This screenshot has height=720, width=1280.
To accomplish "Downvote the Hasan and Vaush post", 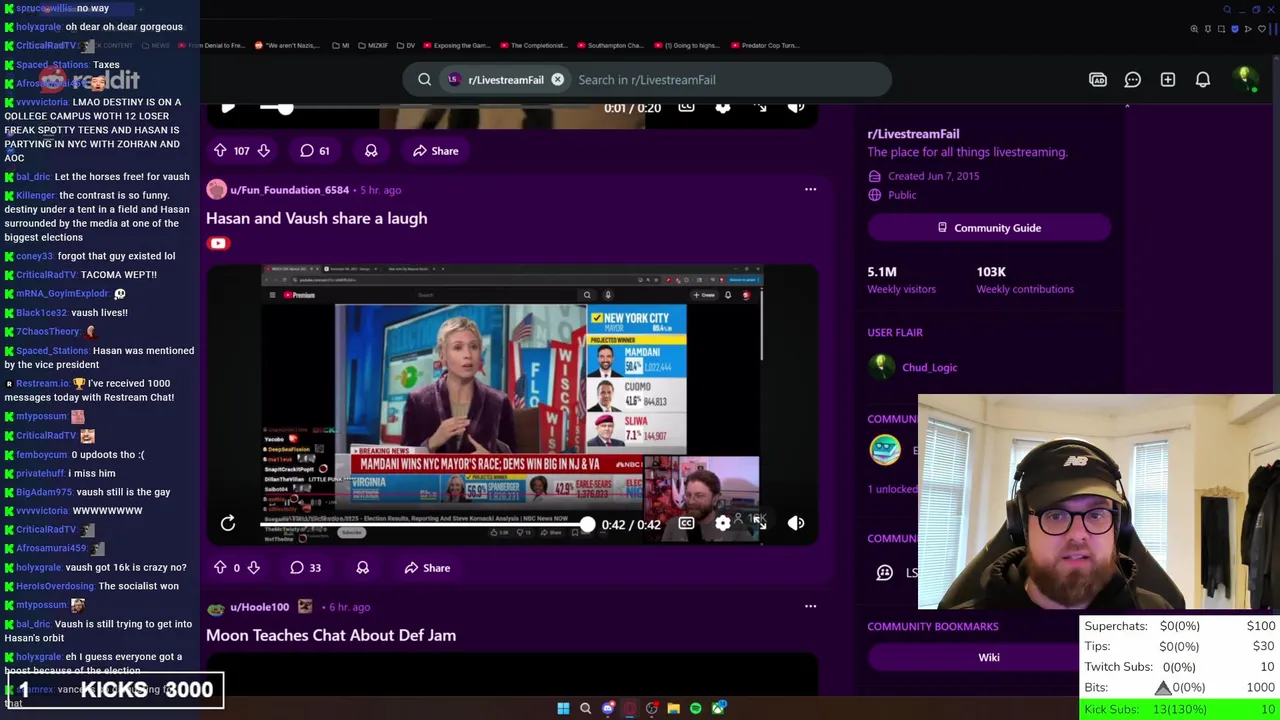I will point(254,568).
